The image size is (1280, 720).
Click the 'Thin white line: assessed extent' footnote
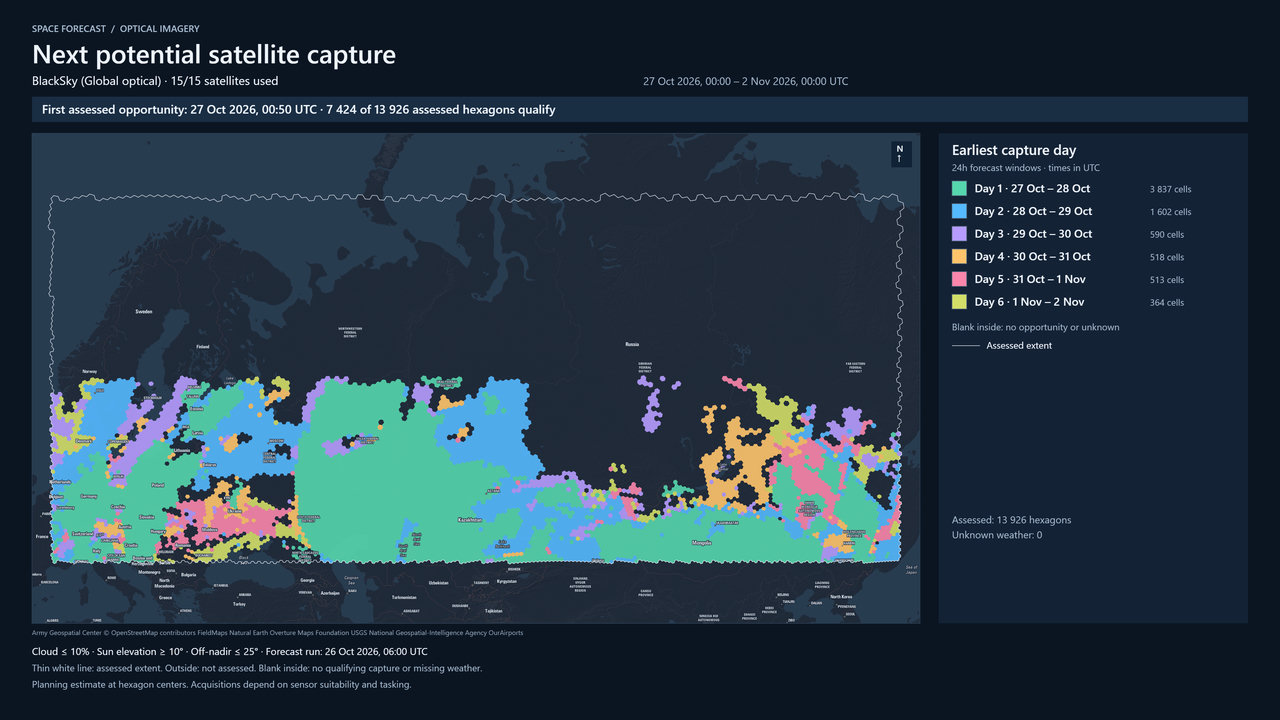(257, 668)
